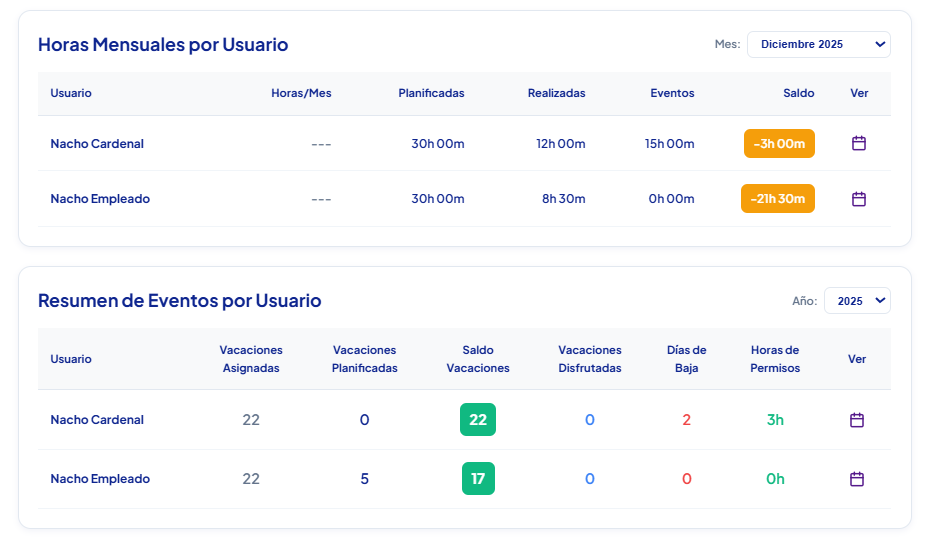Image resolution: width=926 pixels, height=541 pixels.
Task: Click the 5 vacaciones planificadas value
Action: [x=364, y=478]
